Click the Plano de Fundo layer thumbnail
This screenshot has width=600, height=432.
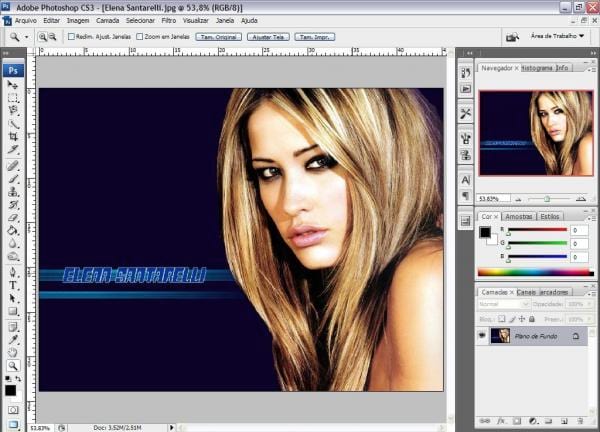(x=500, y=336)
